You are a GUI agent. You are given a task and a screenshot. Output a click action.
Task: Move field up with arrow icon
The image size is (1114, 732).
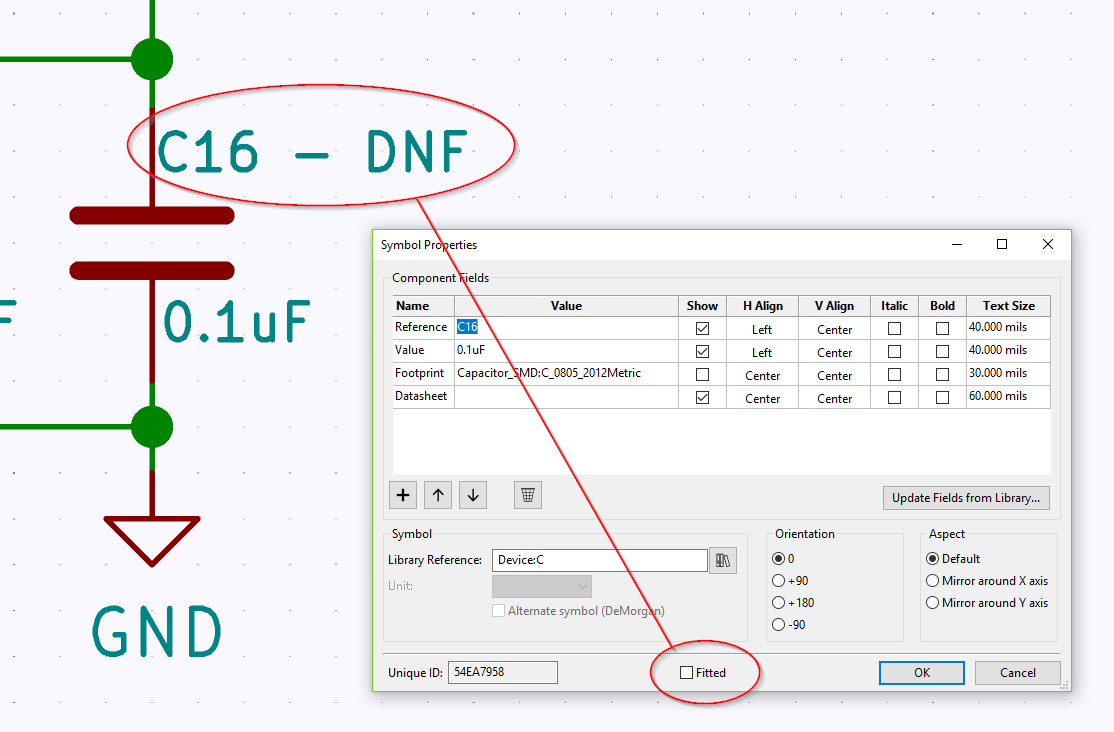[x=438, y=495]
